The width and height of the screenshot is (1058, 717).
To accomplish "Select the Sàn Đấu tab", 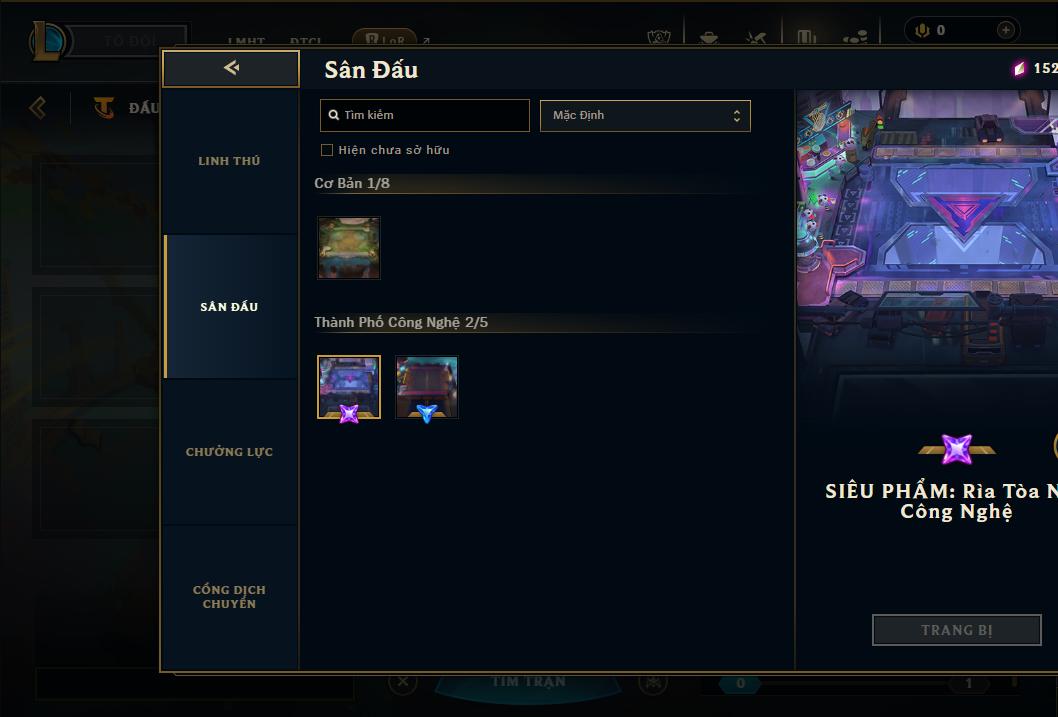I will point(229,307).
